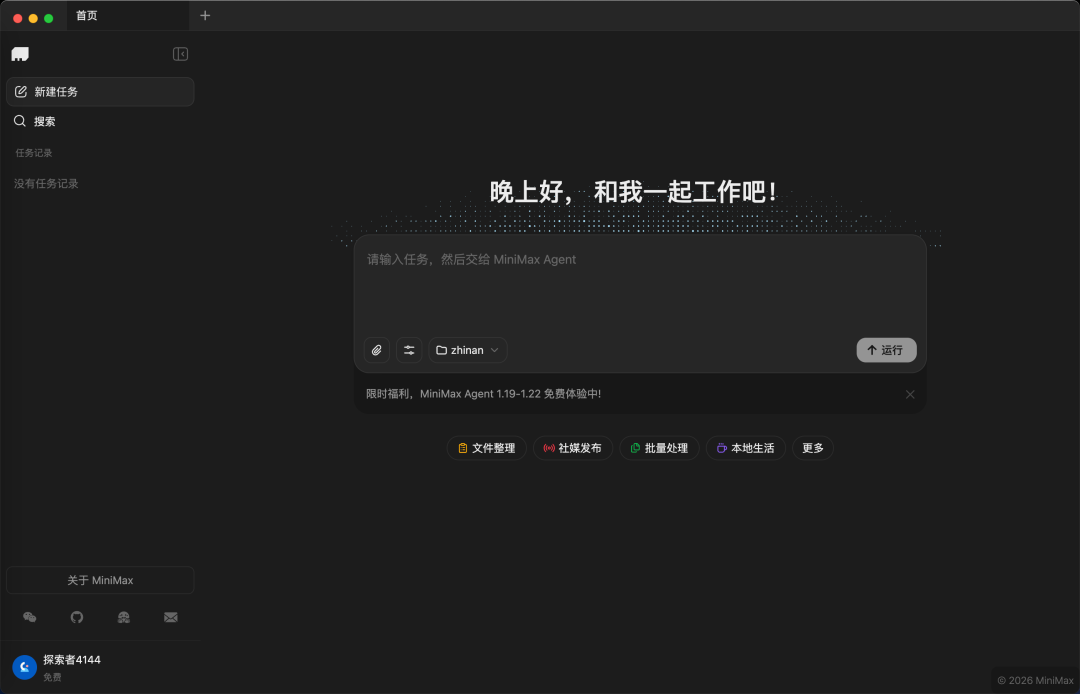Screen dimensions: 1080x694
Task: Open the model settings sliders icon
Action: click(x=409, y=350)
